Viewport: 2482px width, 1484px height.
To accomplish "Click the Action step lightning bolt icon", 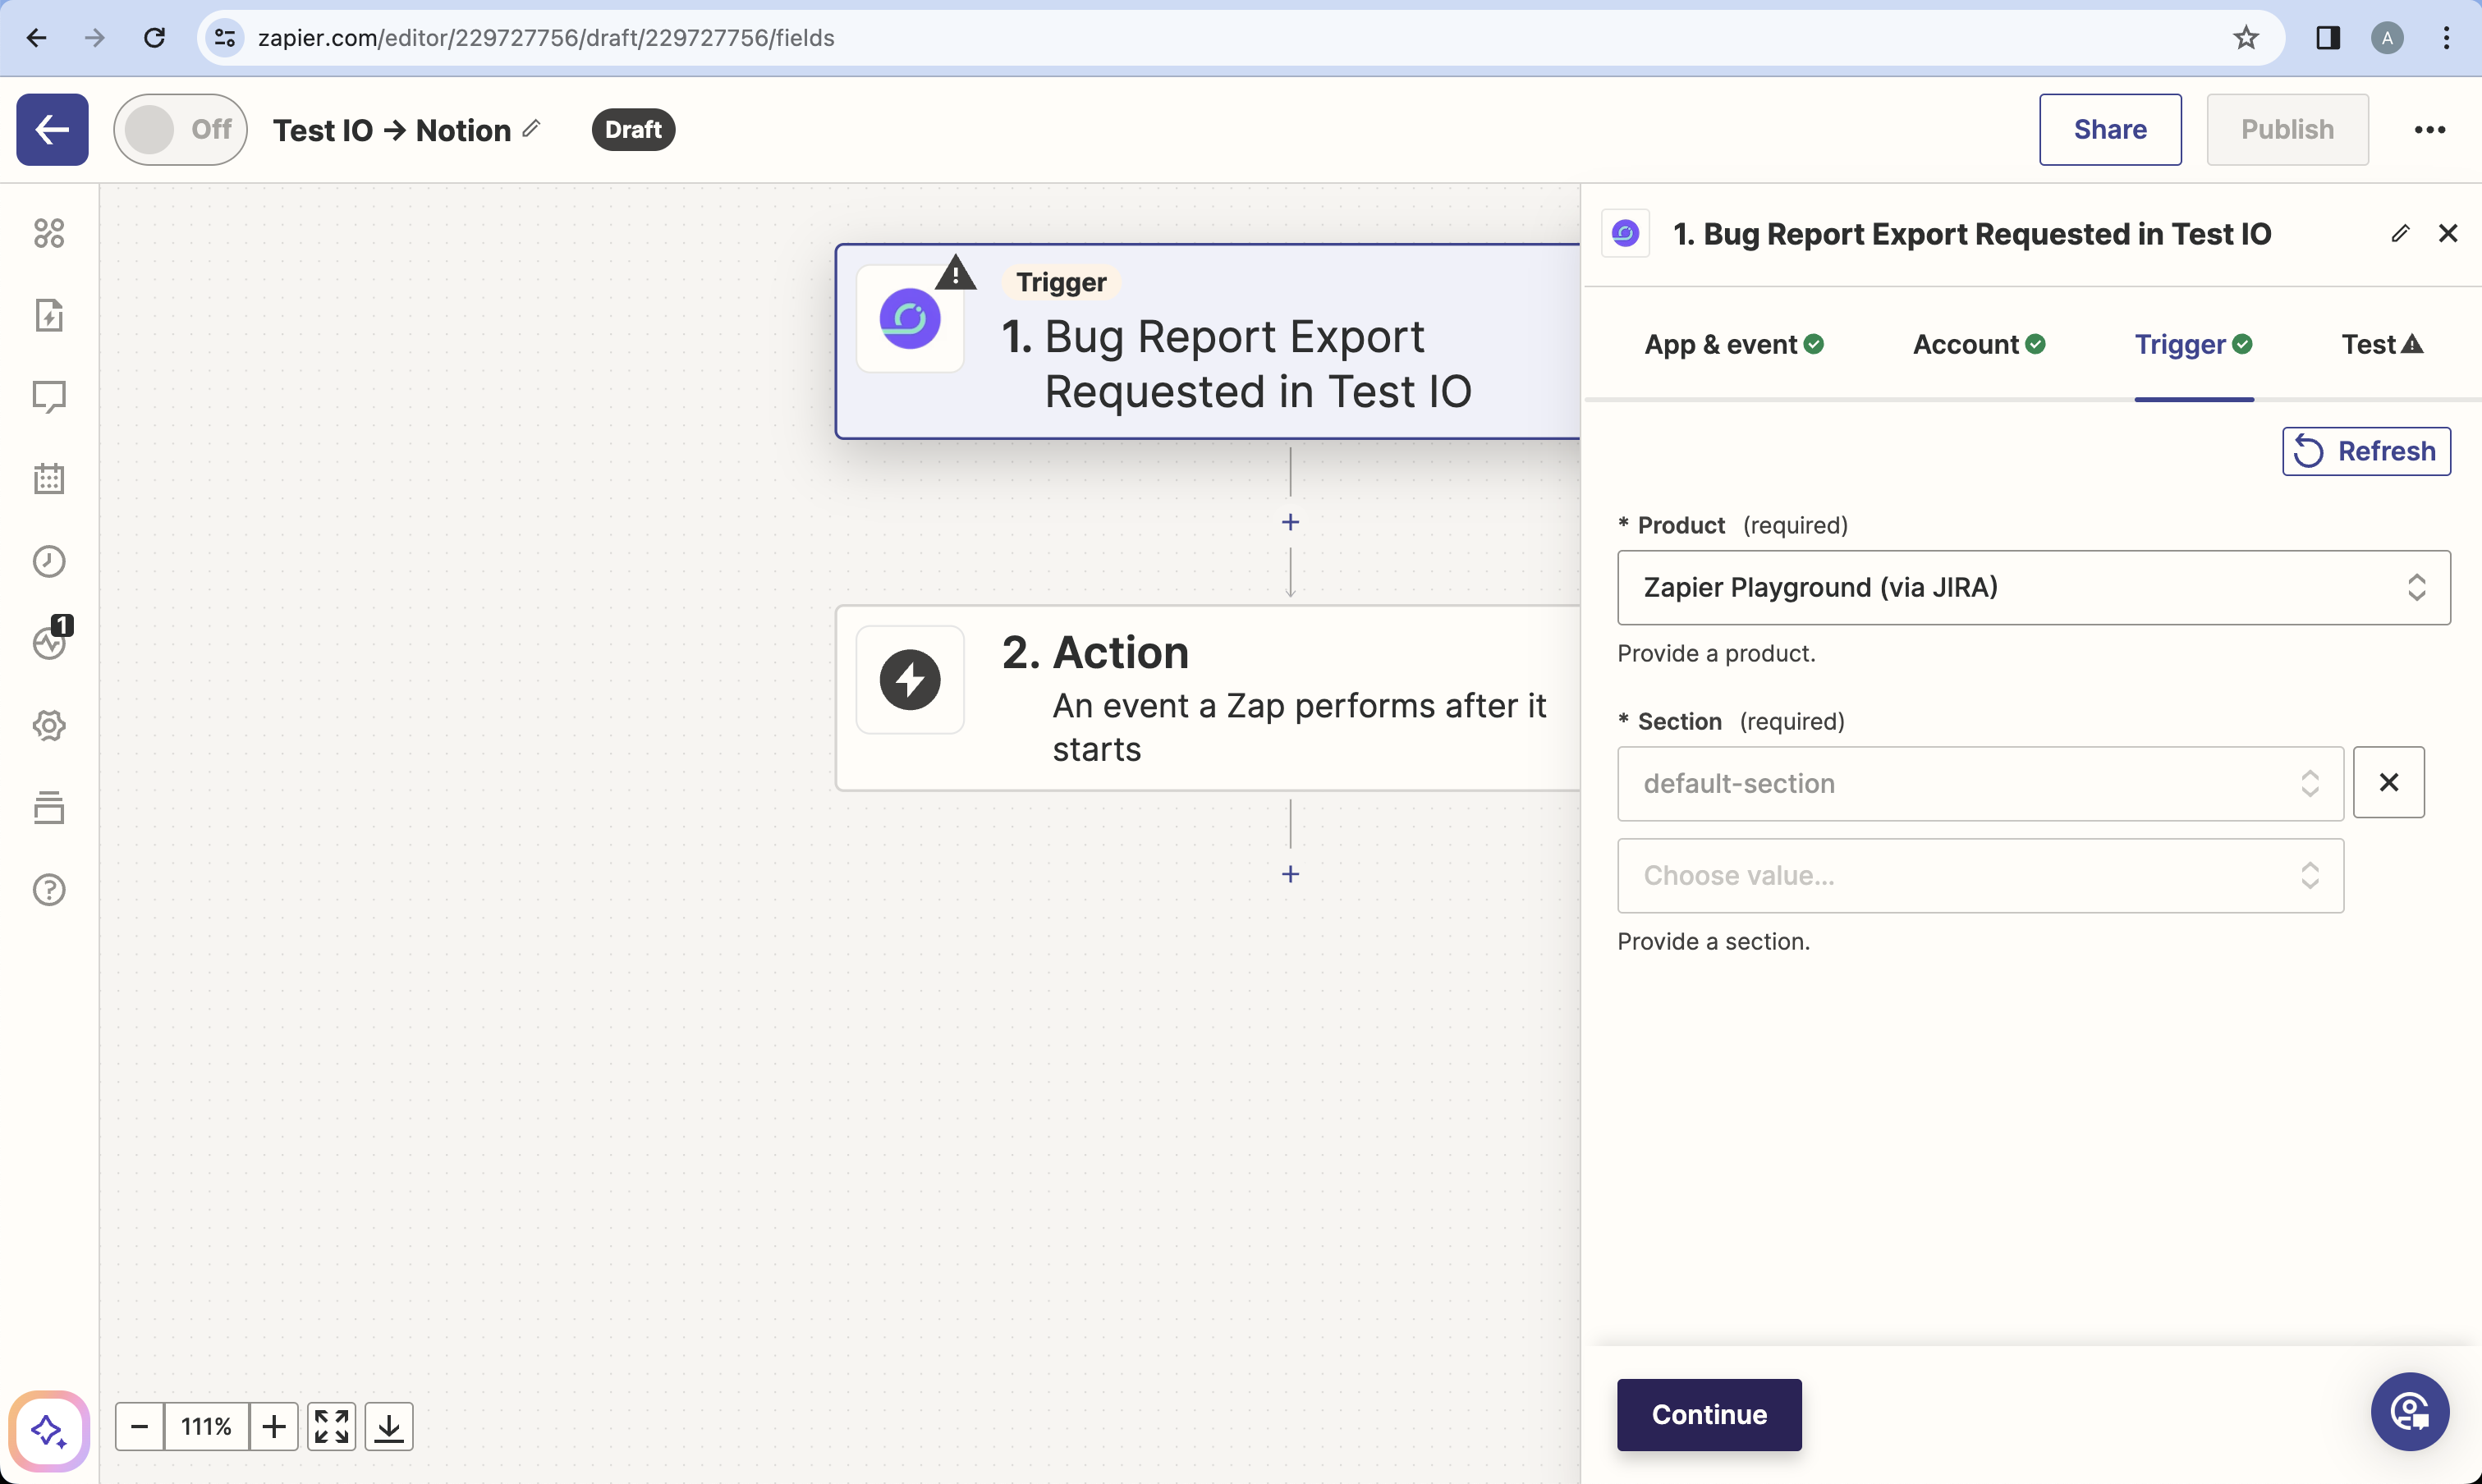I will point(910,680).
